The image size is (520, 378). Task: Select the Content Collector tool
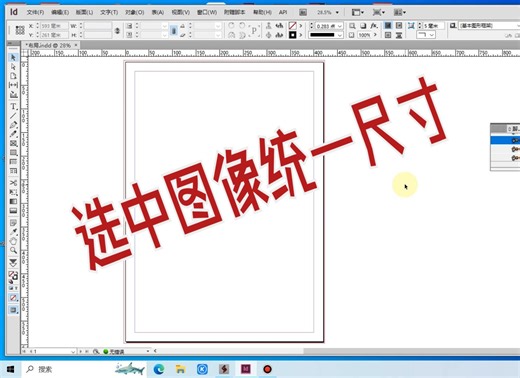[13, 95]
